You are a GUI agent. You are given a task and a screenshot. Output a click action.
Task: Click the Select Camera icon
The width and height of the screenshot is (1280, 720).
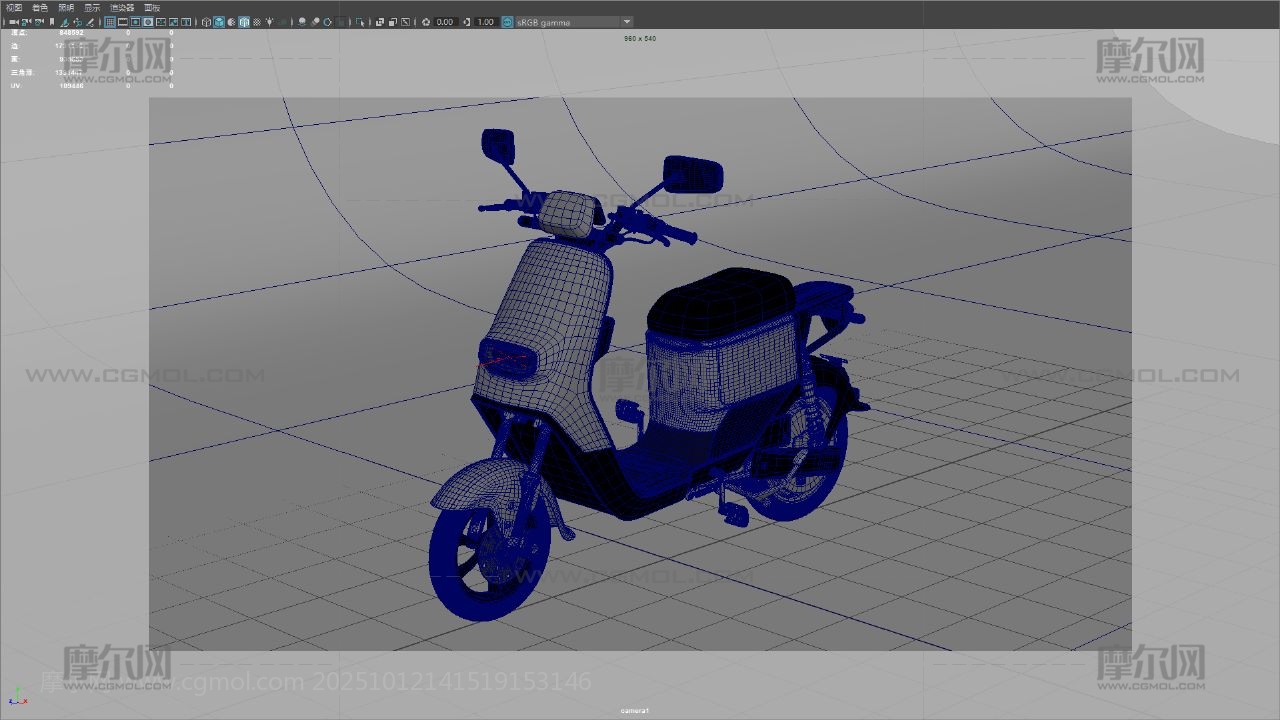[x=14, y=22]
